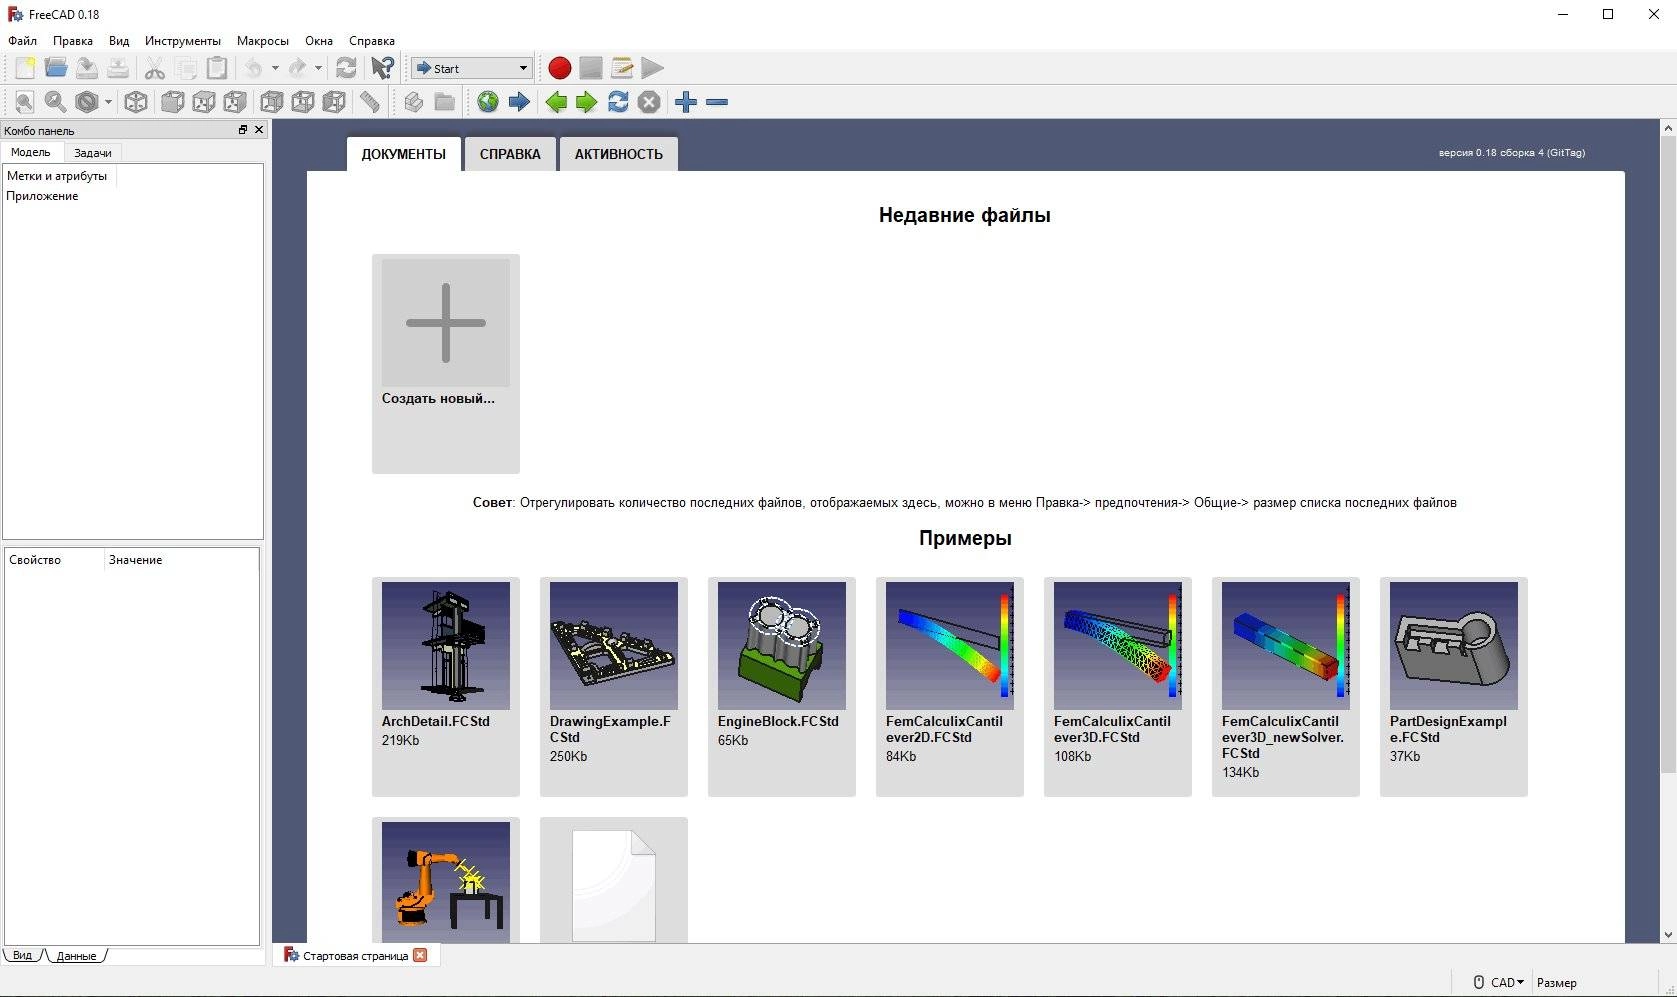Open the macros dialog notepad icon
Screen dimensions: 1677x997
(622, 68)
